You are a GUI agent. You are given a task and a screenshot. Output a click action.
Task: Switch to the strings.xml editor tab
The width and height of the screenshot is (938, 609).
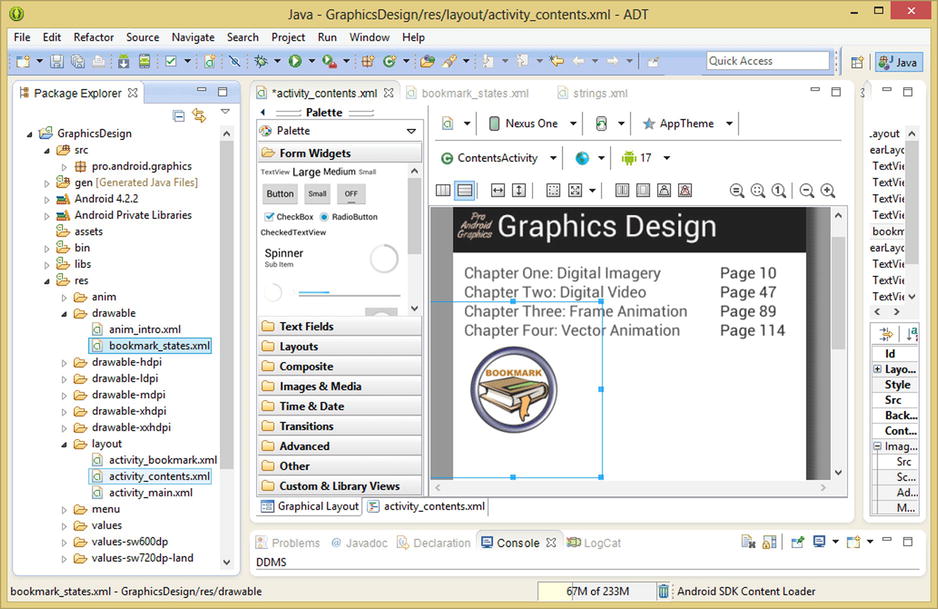tap(593, 93)
